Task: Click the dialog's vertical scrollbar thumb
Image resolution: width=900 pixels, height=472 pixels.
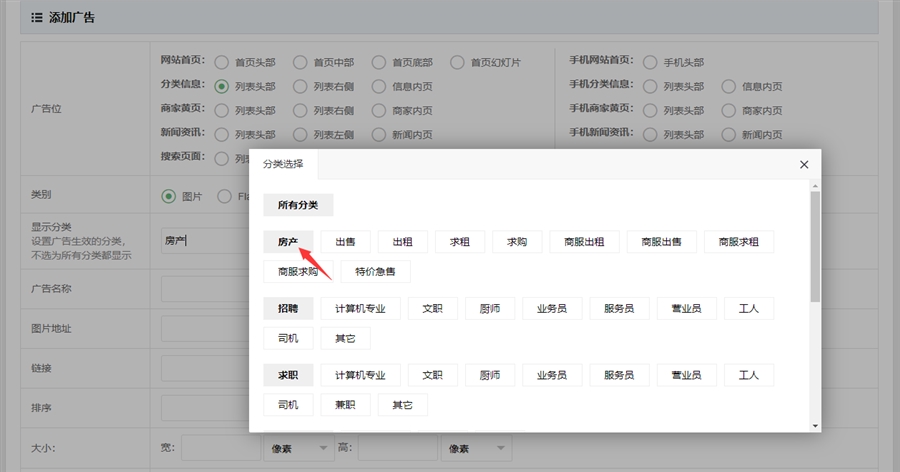Action: tap(815, 247)
